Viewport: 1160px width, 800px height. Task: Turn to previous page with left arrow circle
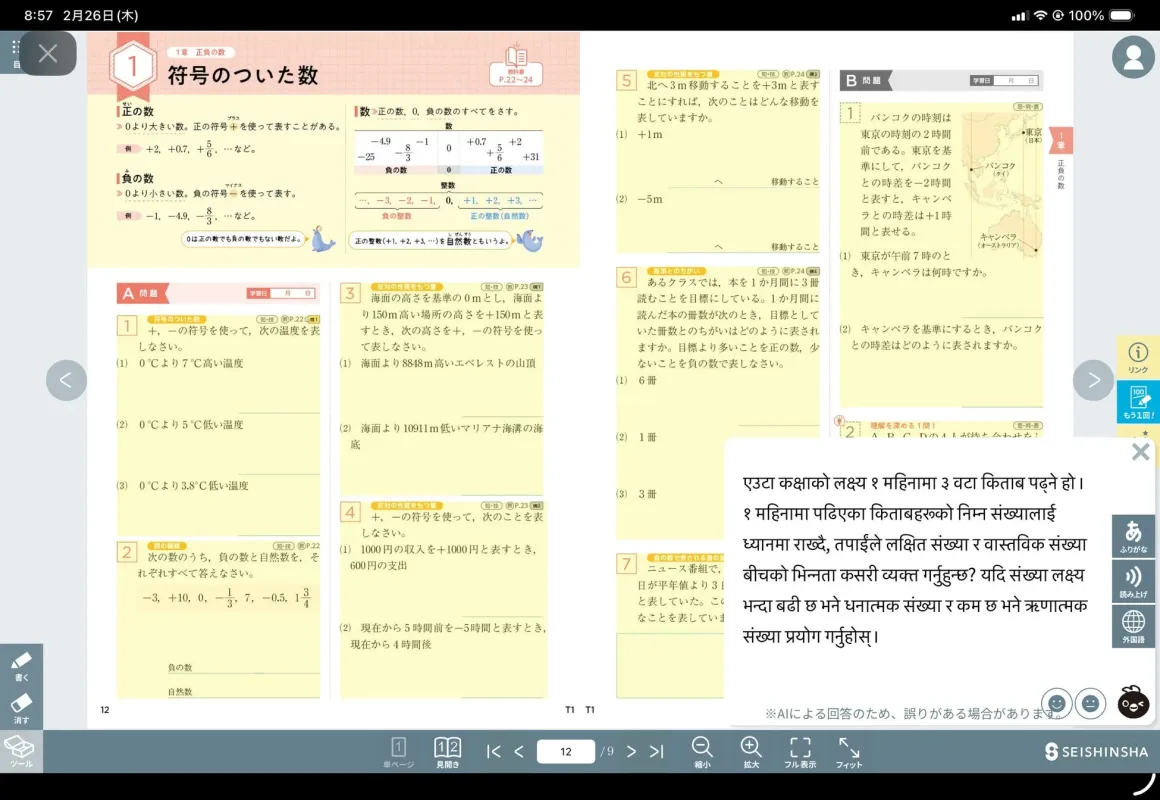pyautogui.click(x=66, y=380)
